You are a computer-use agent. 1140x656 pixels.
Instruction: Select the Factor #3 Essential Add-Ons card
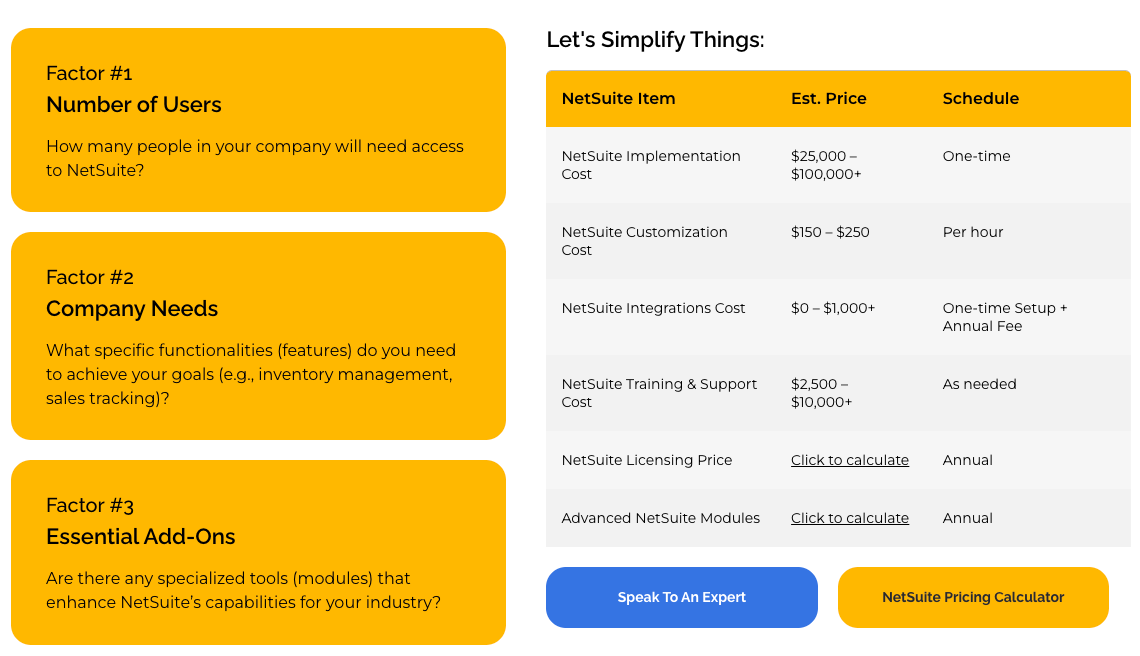[257, 552]
